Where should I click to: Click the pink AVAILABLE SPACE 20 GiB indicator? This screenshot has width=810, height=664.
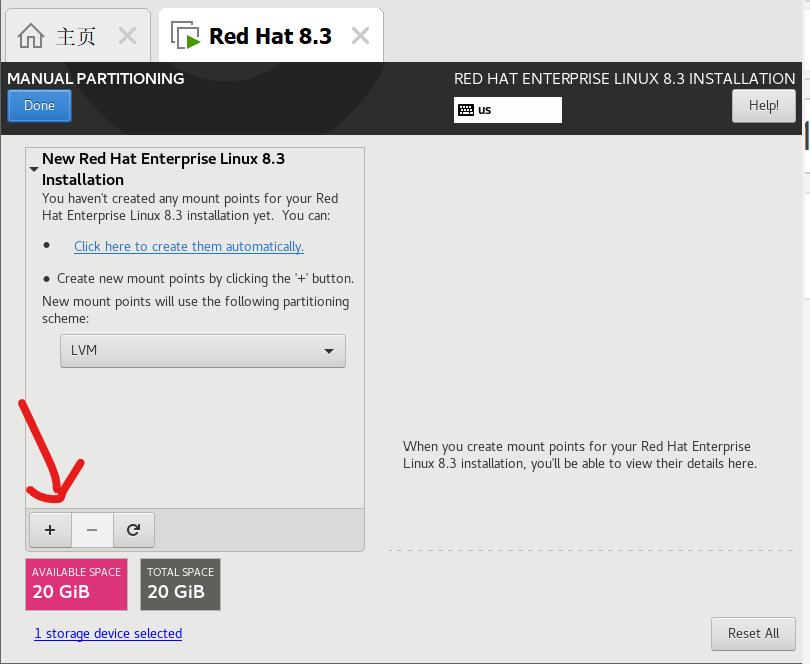point(76,584)
